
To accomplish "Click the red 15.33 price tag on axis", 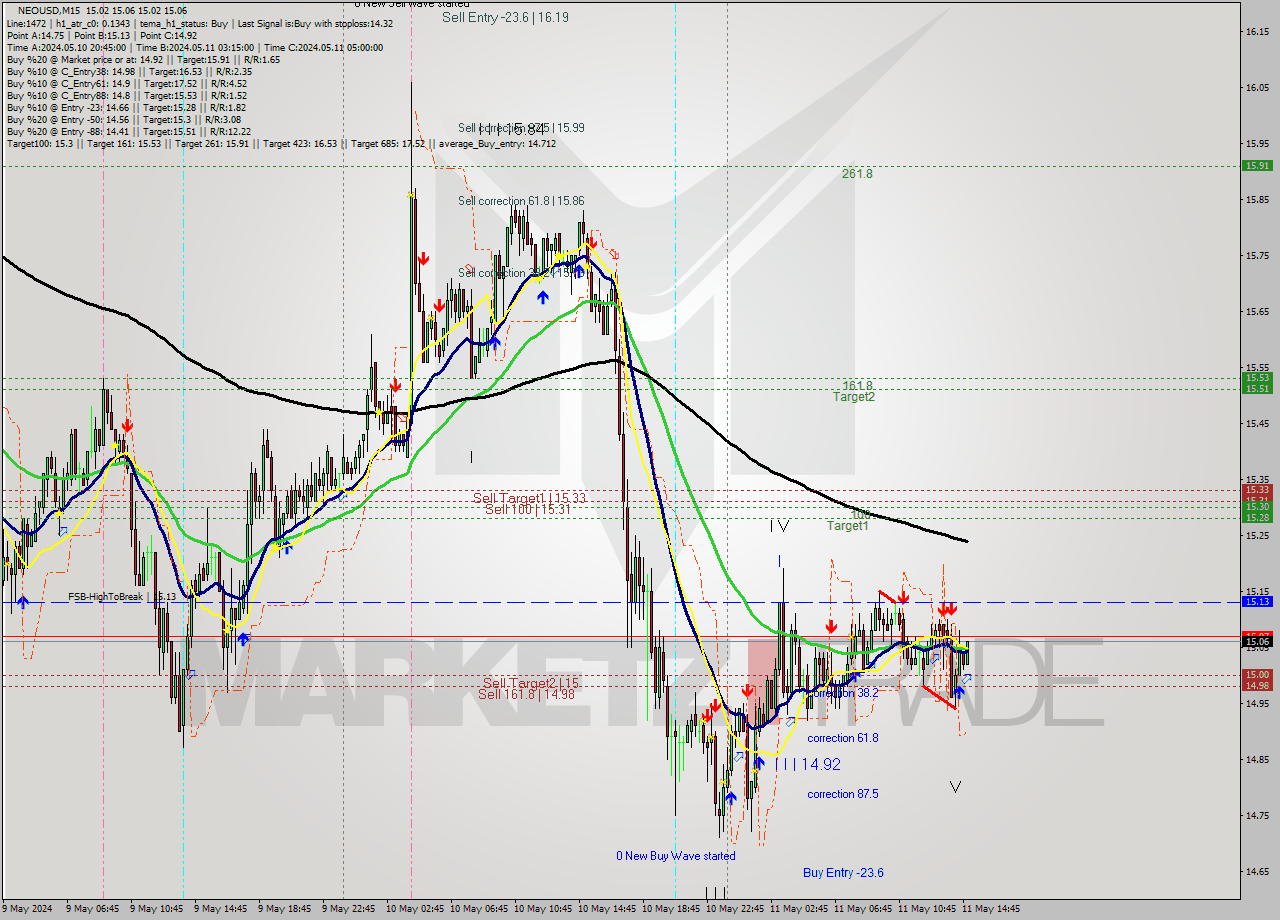I will 1256,490.
